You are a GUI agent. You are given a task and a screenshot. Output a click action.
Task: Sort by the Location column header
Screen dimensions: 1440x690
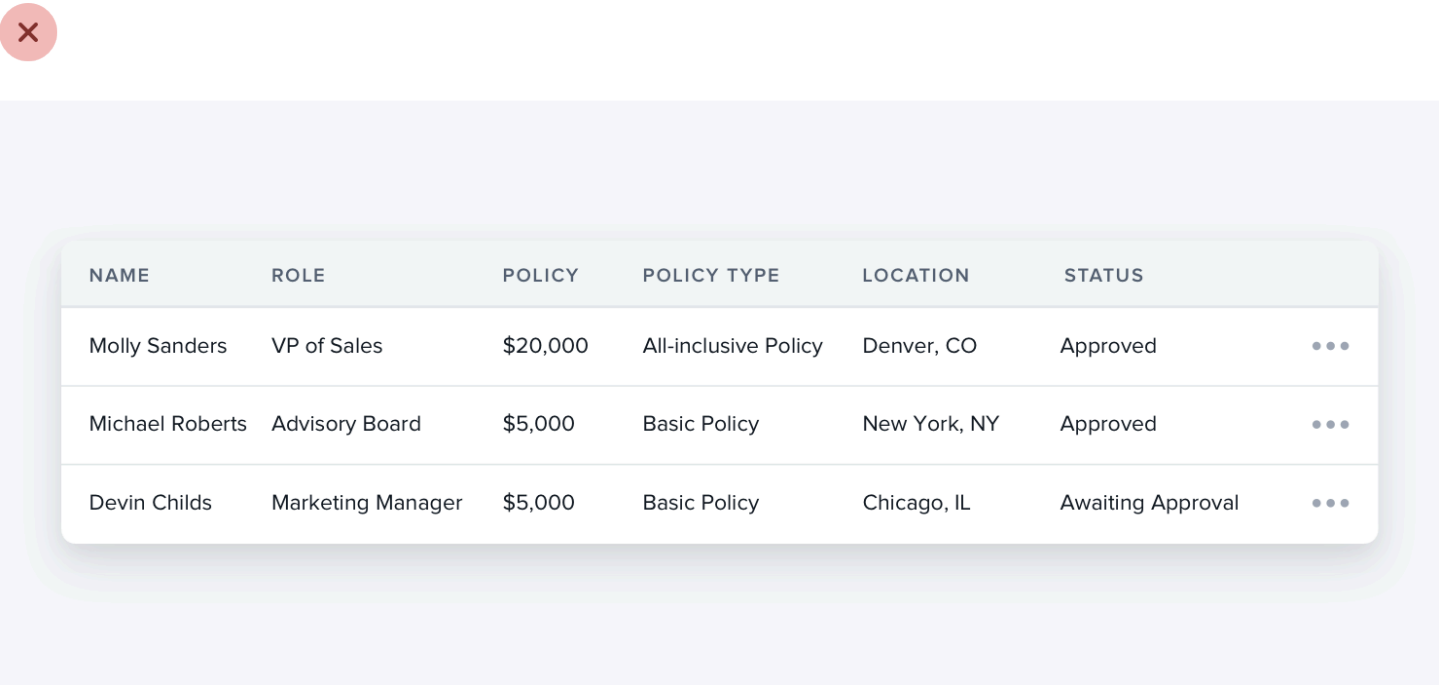pyautogui.click(x=915, y=275)
